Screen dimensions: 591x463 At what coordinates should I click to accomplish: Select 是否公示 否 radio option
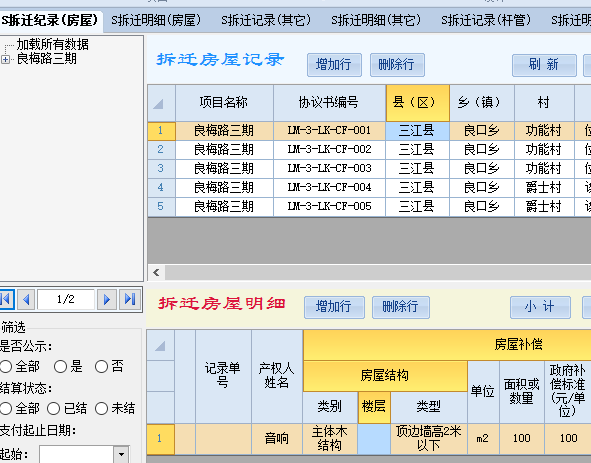[101, 366]
